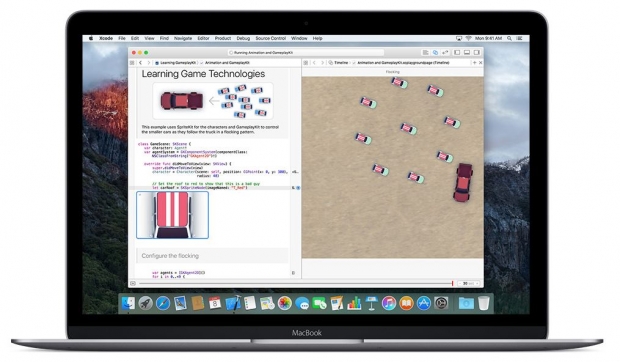The image size is (620, 362).
Task: Open Finder from the Dock
Action: tap(128, 303)
